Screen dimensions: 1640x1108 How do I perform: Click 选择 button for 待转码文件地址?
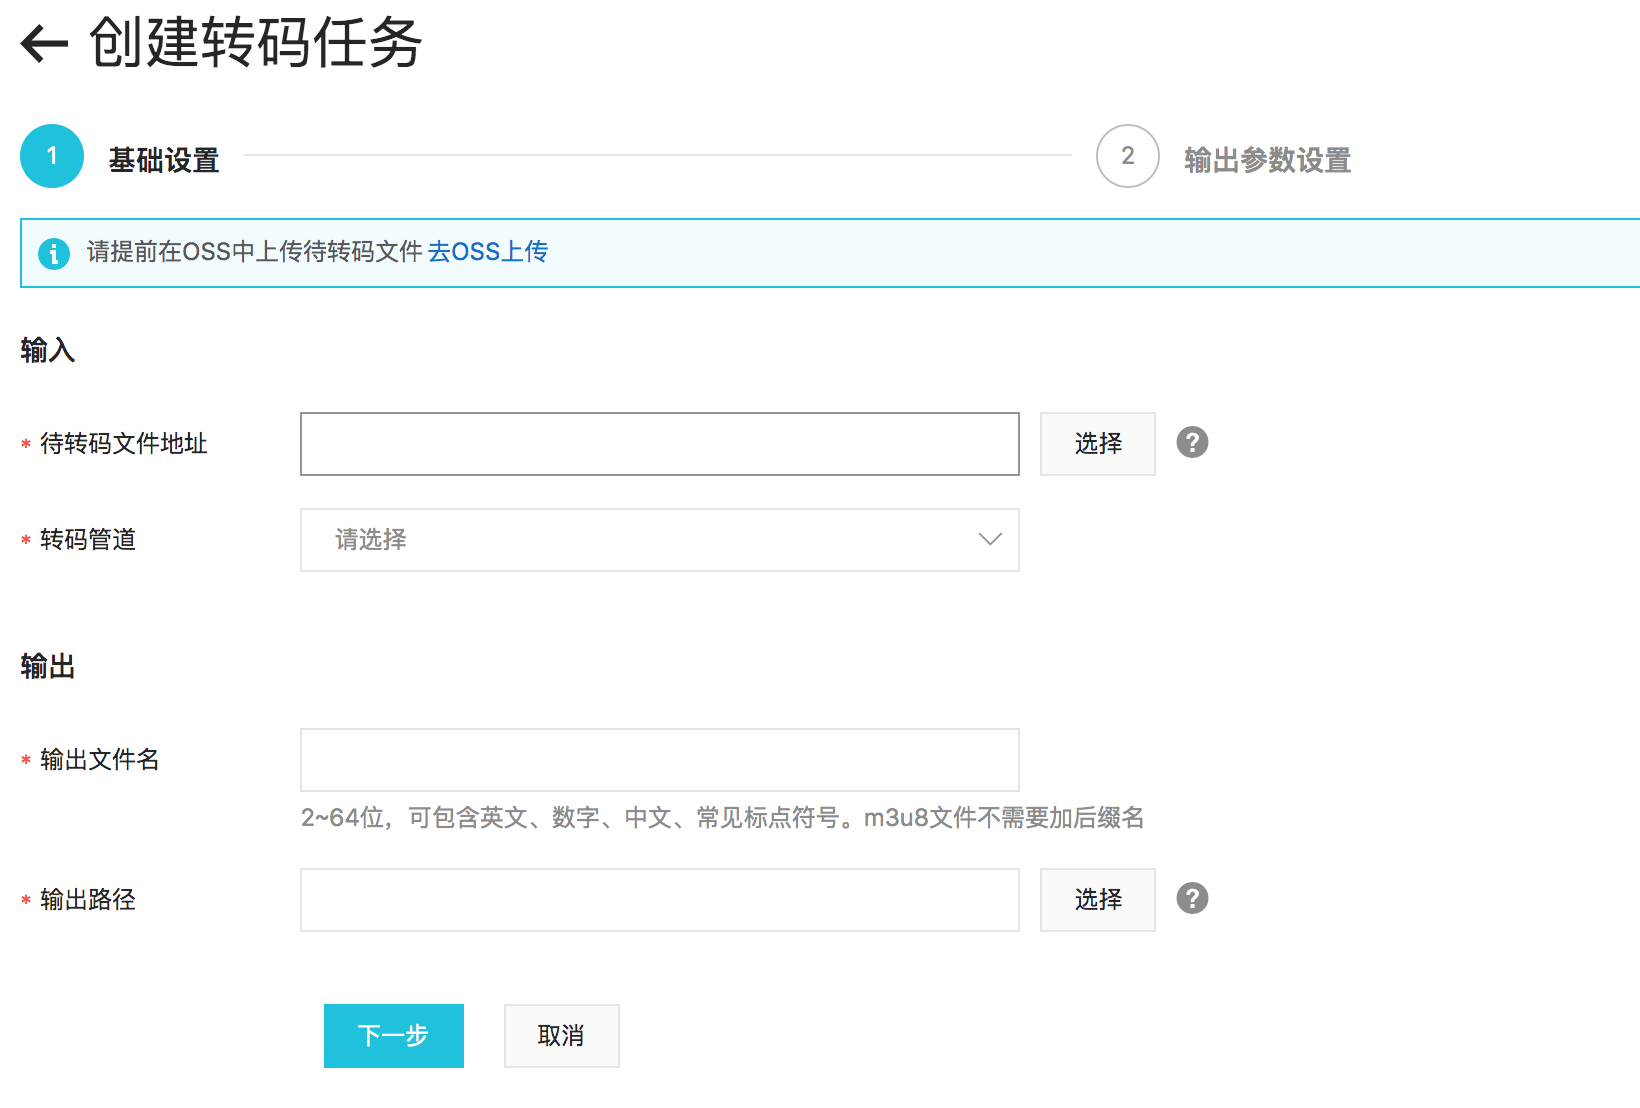point(1097,444)
